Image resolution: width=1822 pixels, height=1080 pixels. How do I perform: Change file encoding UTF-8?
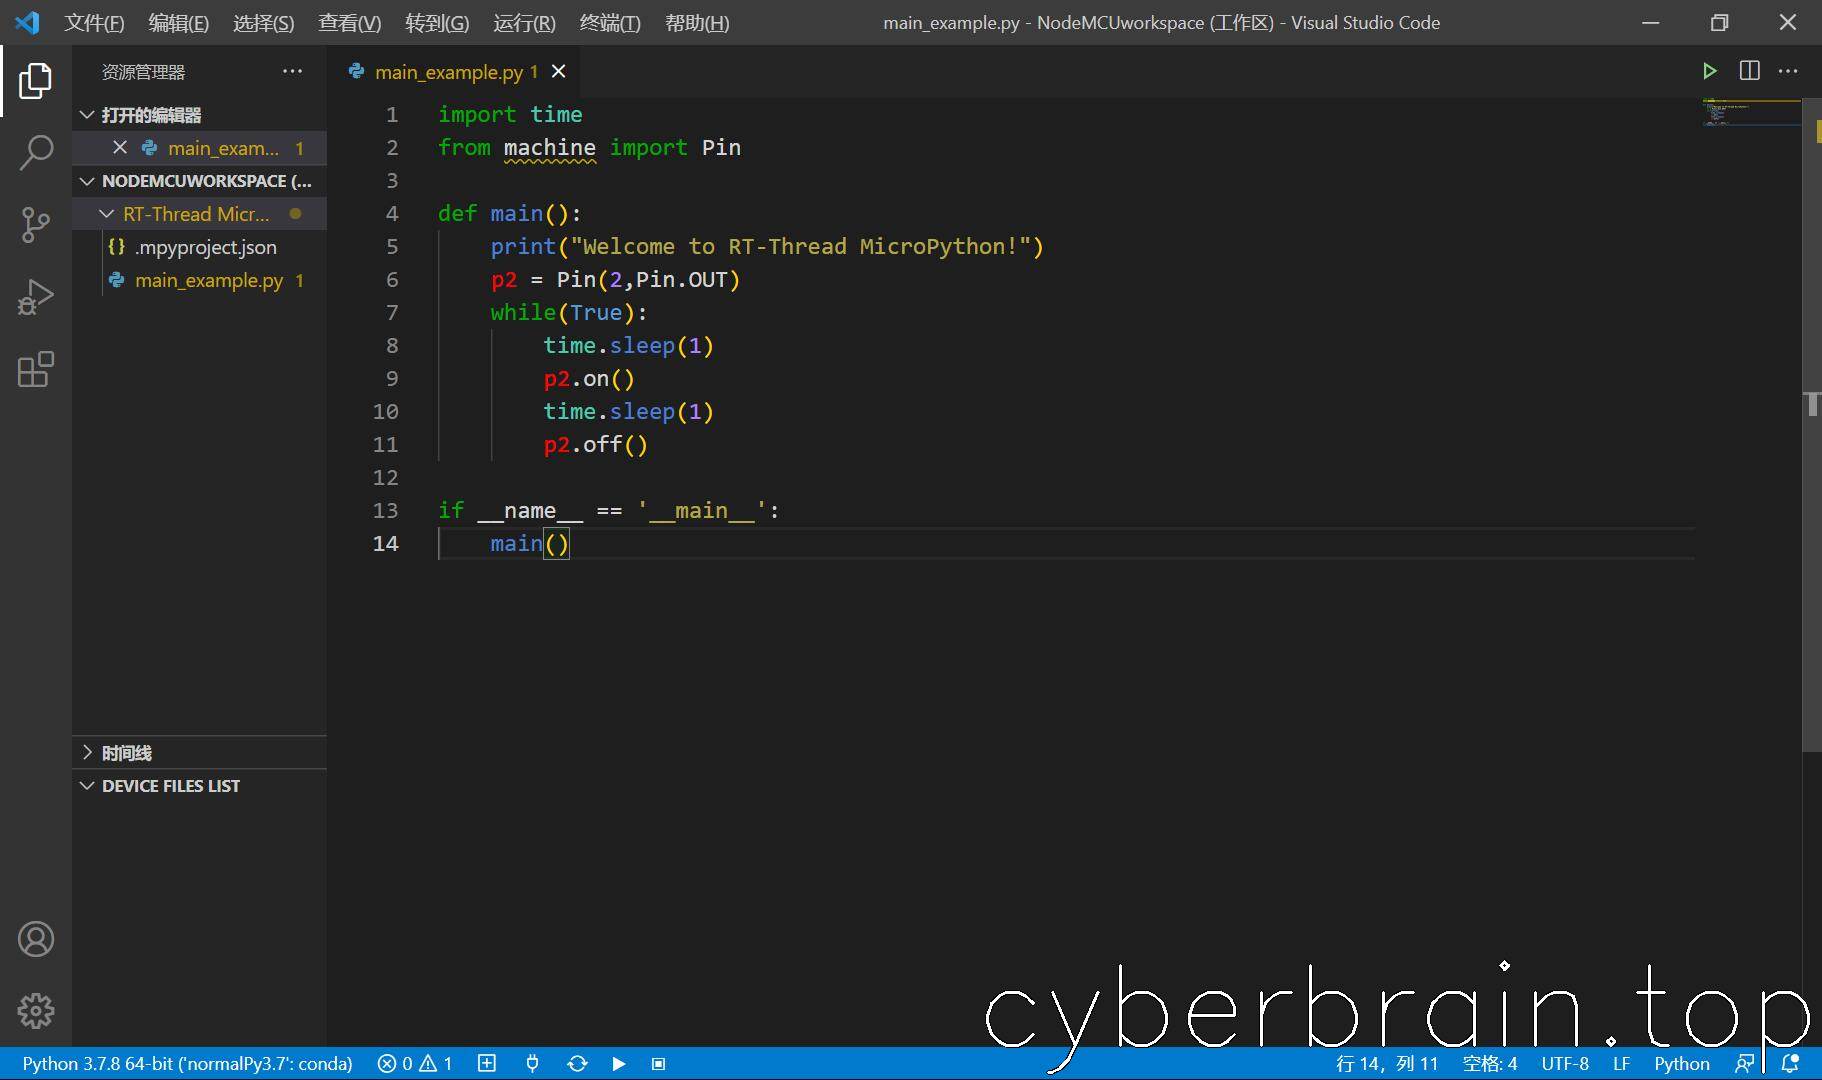tap(1565, 1063)
